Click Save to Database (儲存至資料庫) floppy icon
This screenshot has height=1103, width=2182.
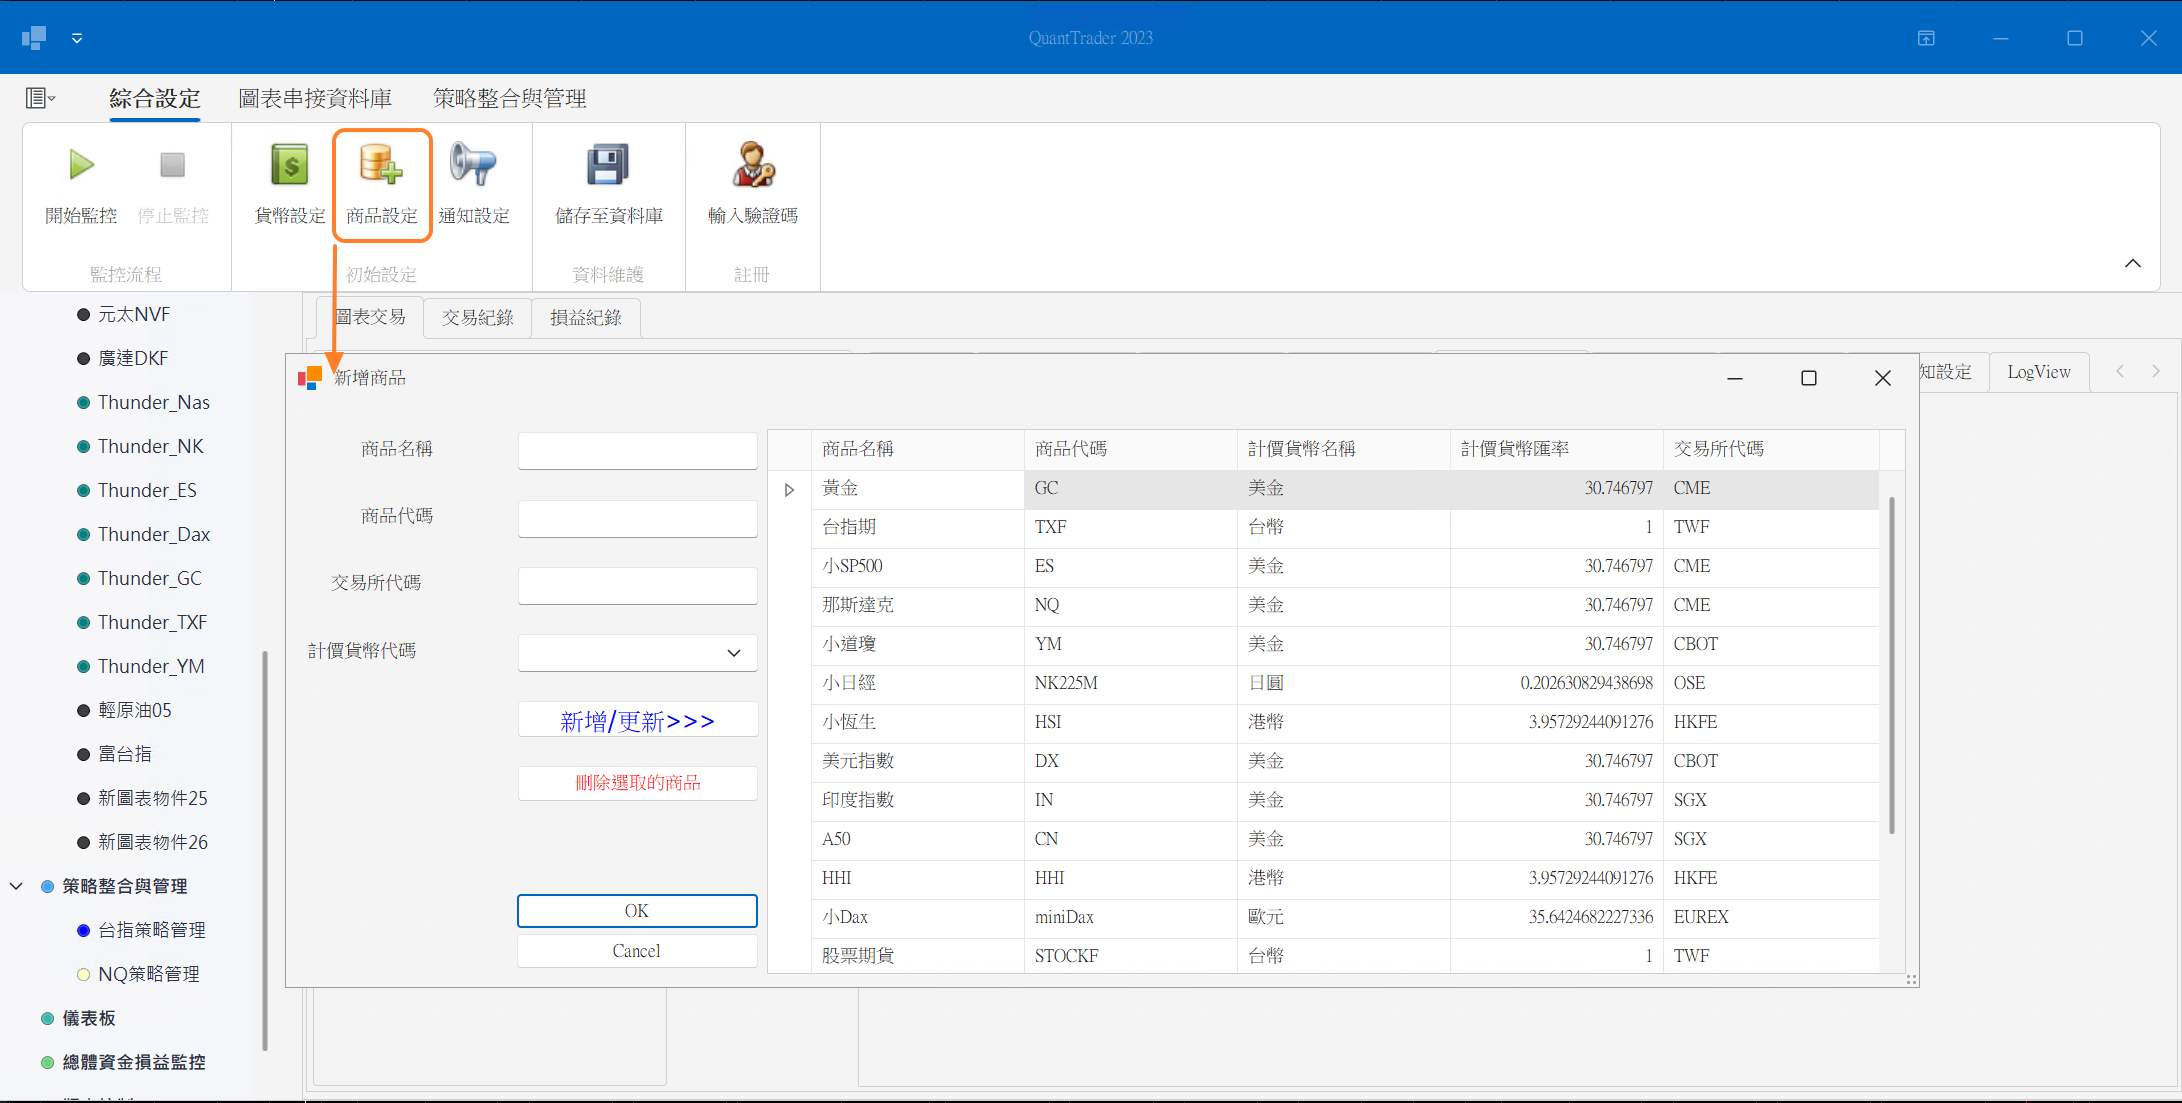[608, 166]
